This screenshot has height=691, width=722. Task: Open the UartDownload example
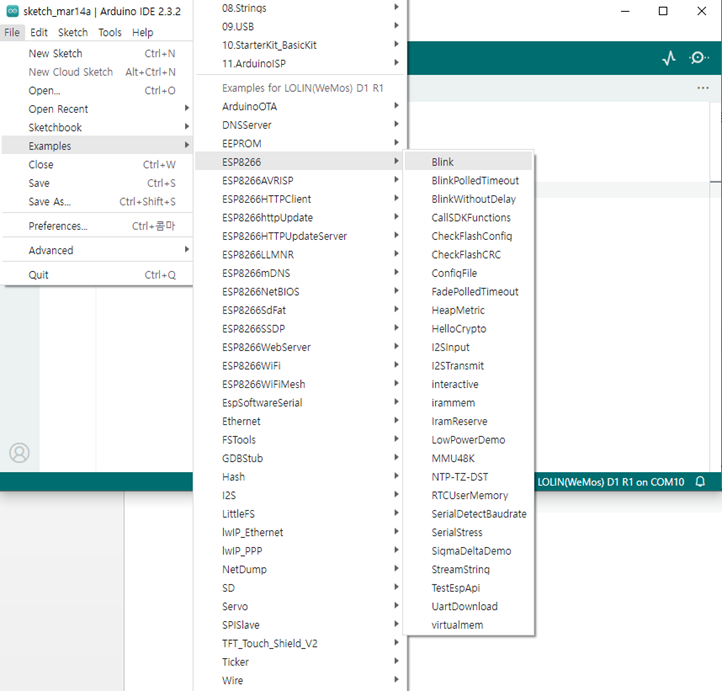(468, 606)
